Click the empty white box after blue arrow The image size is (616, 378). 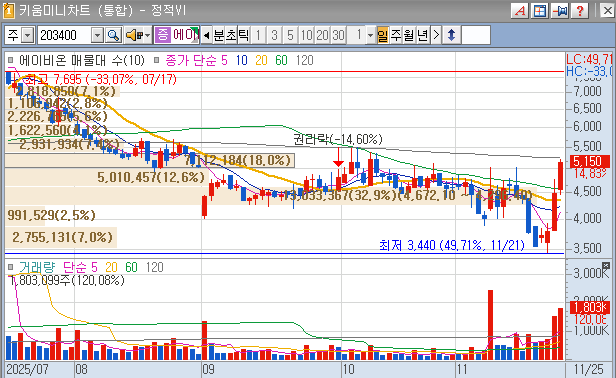(x=476, y=35)
